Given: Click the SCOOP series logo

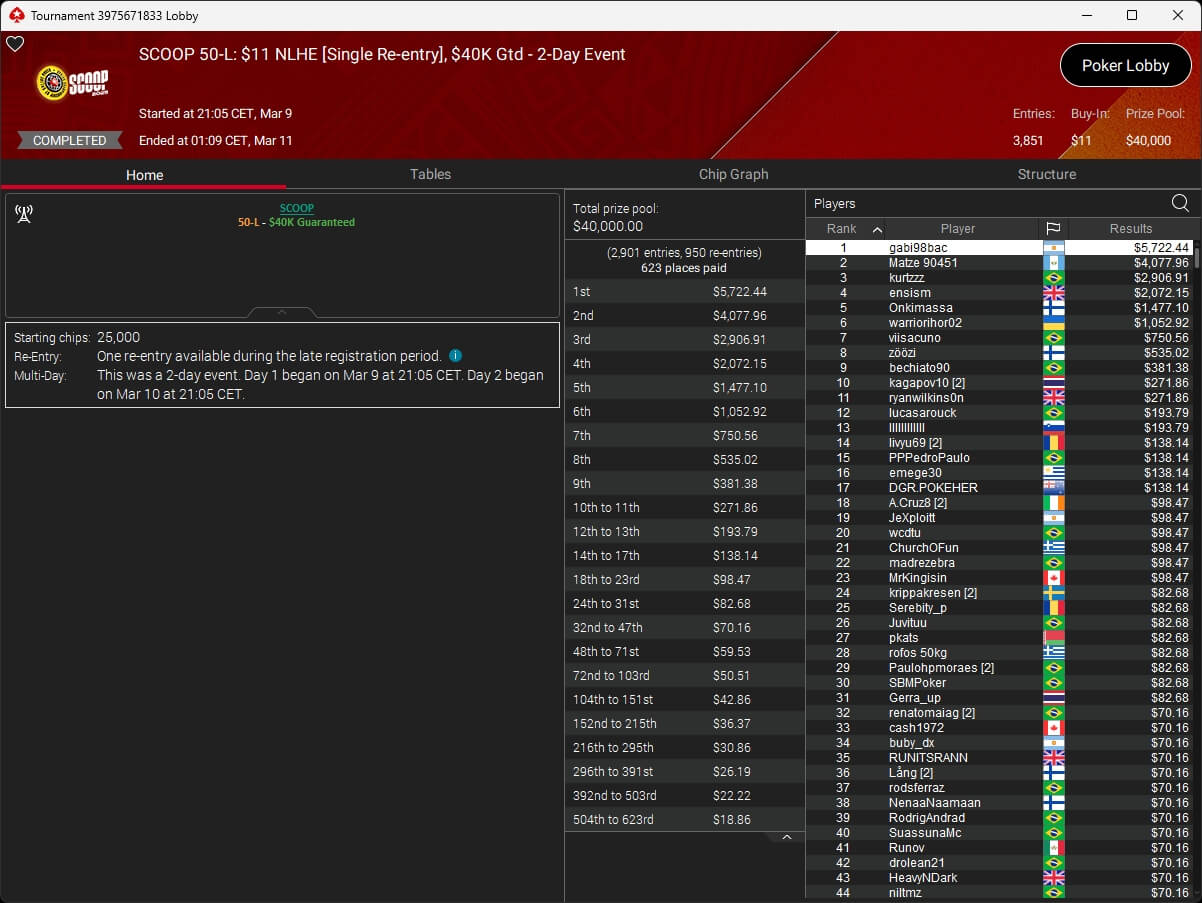Looking at the screenshot, I should [72, 82].
